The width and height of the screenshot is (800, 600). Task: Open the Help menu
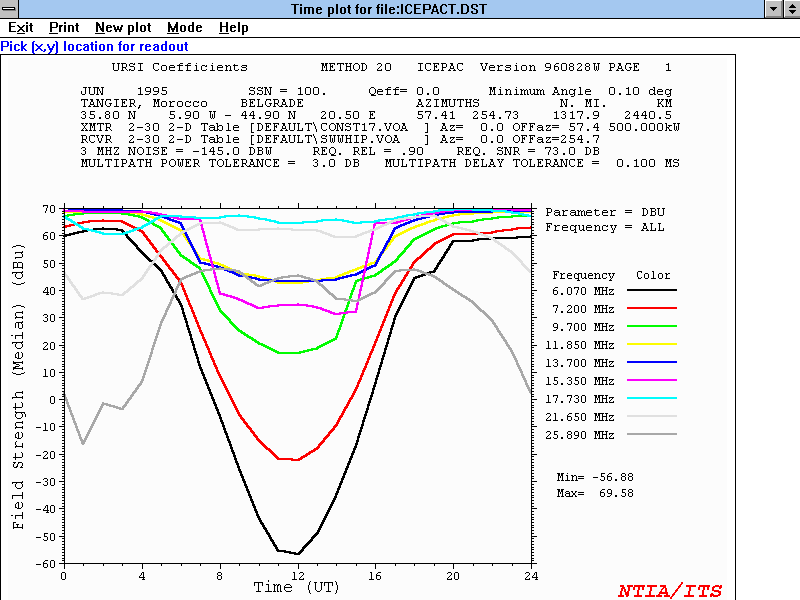pyautogui.click(x=234, y=28)
